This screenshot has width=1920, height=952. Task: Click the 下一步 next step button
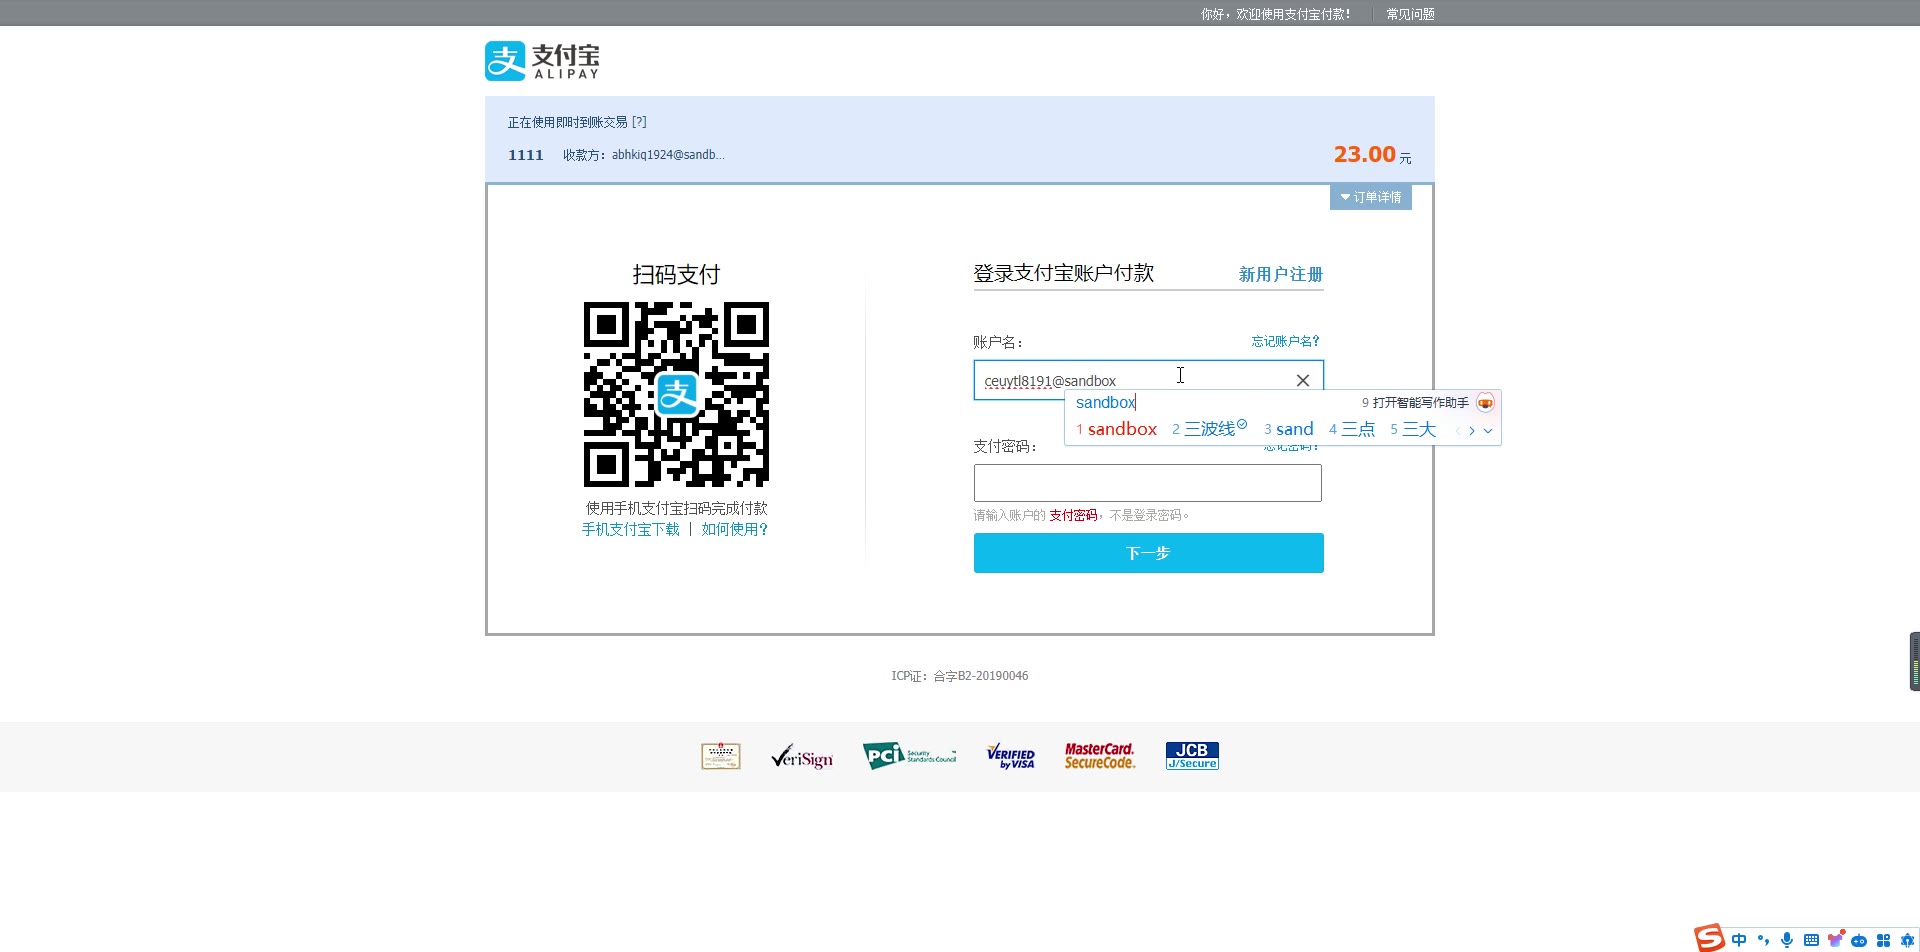coord(1148,553)
